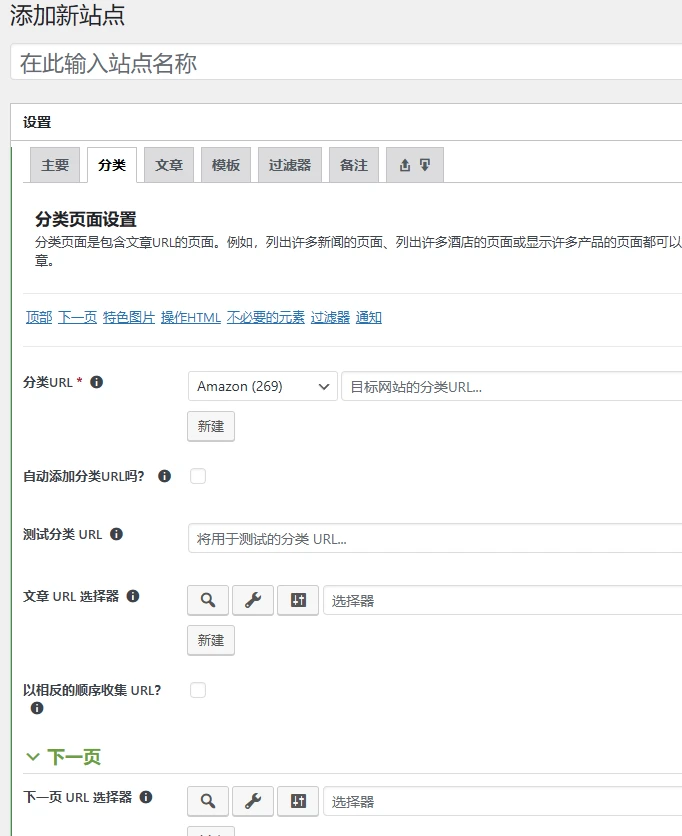Open the Amazon (269) category dropdown

pyautogui.click(x=263, y=386)
